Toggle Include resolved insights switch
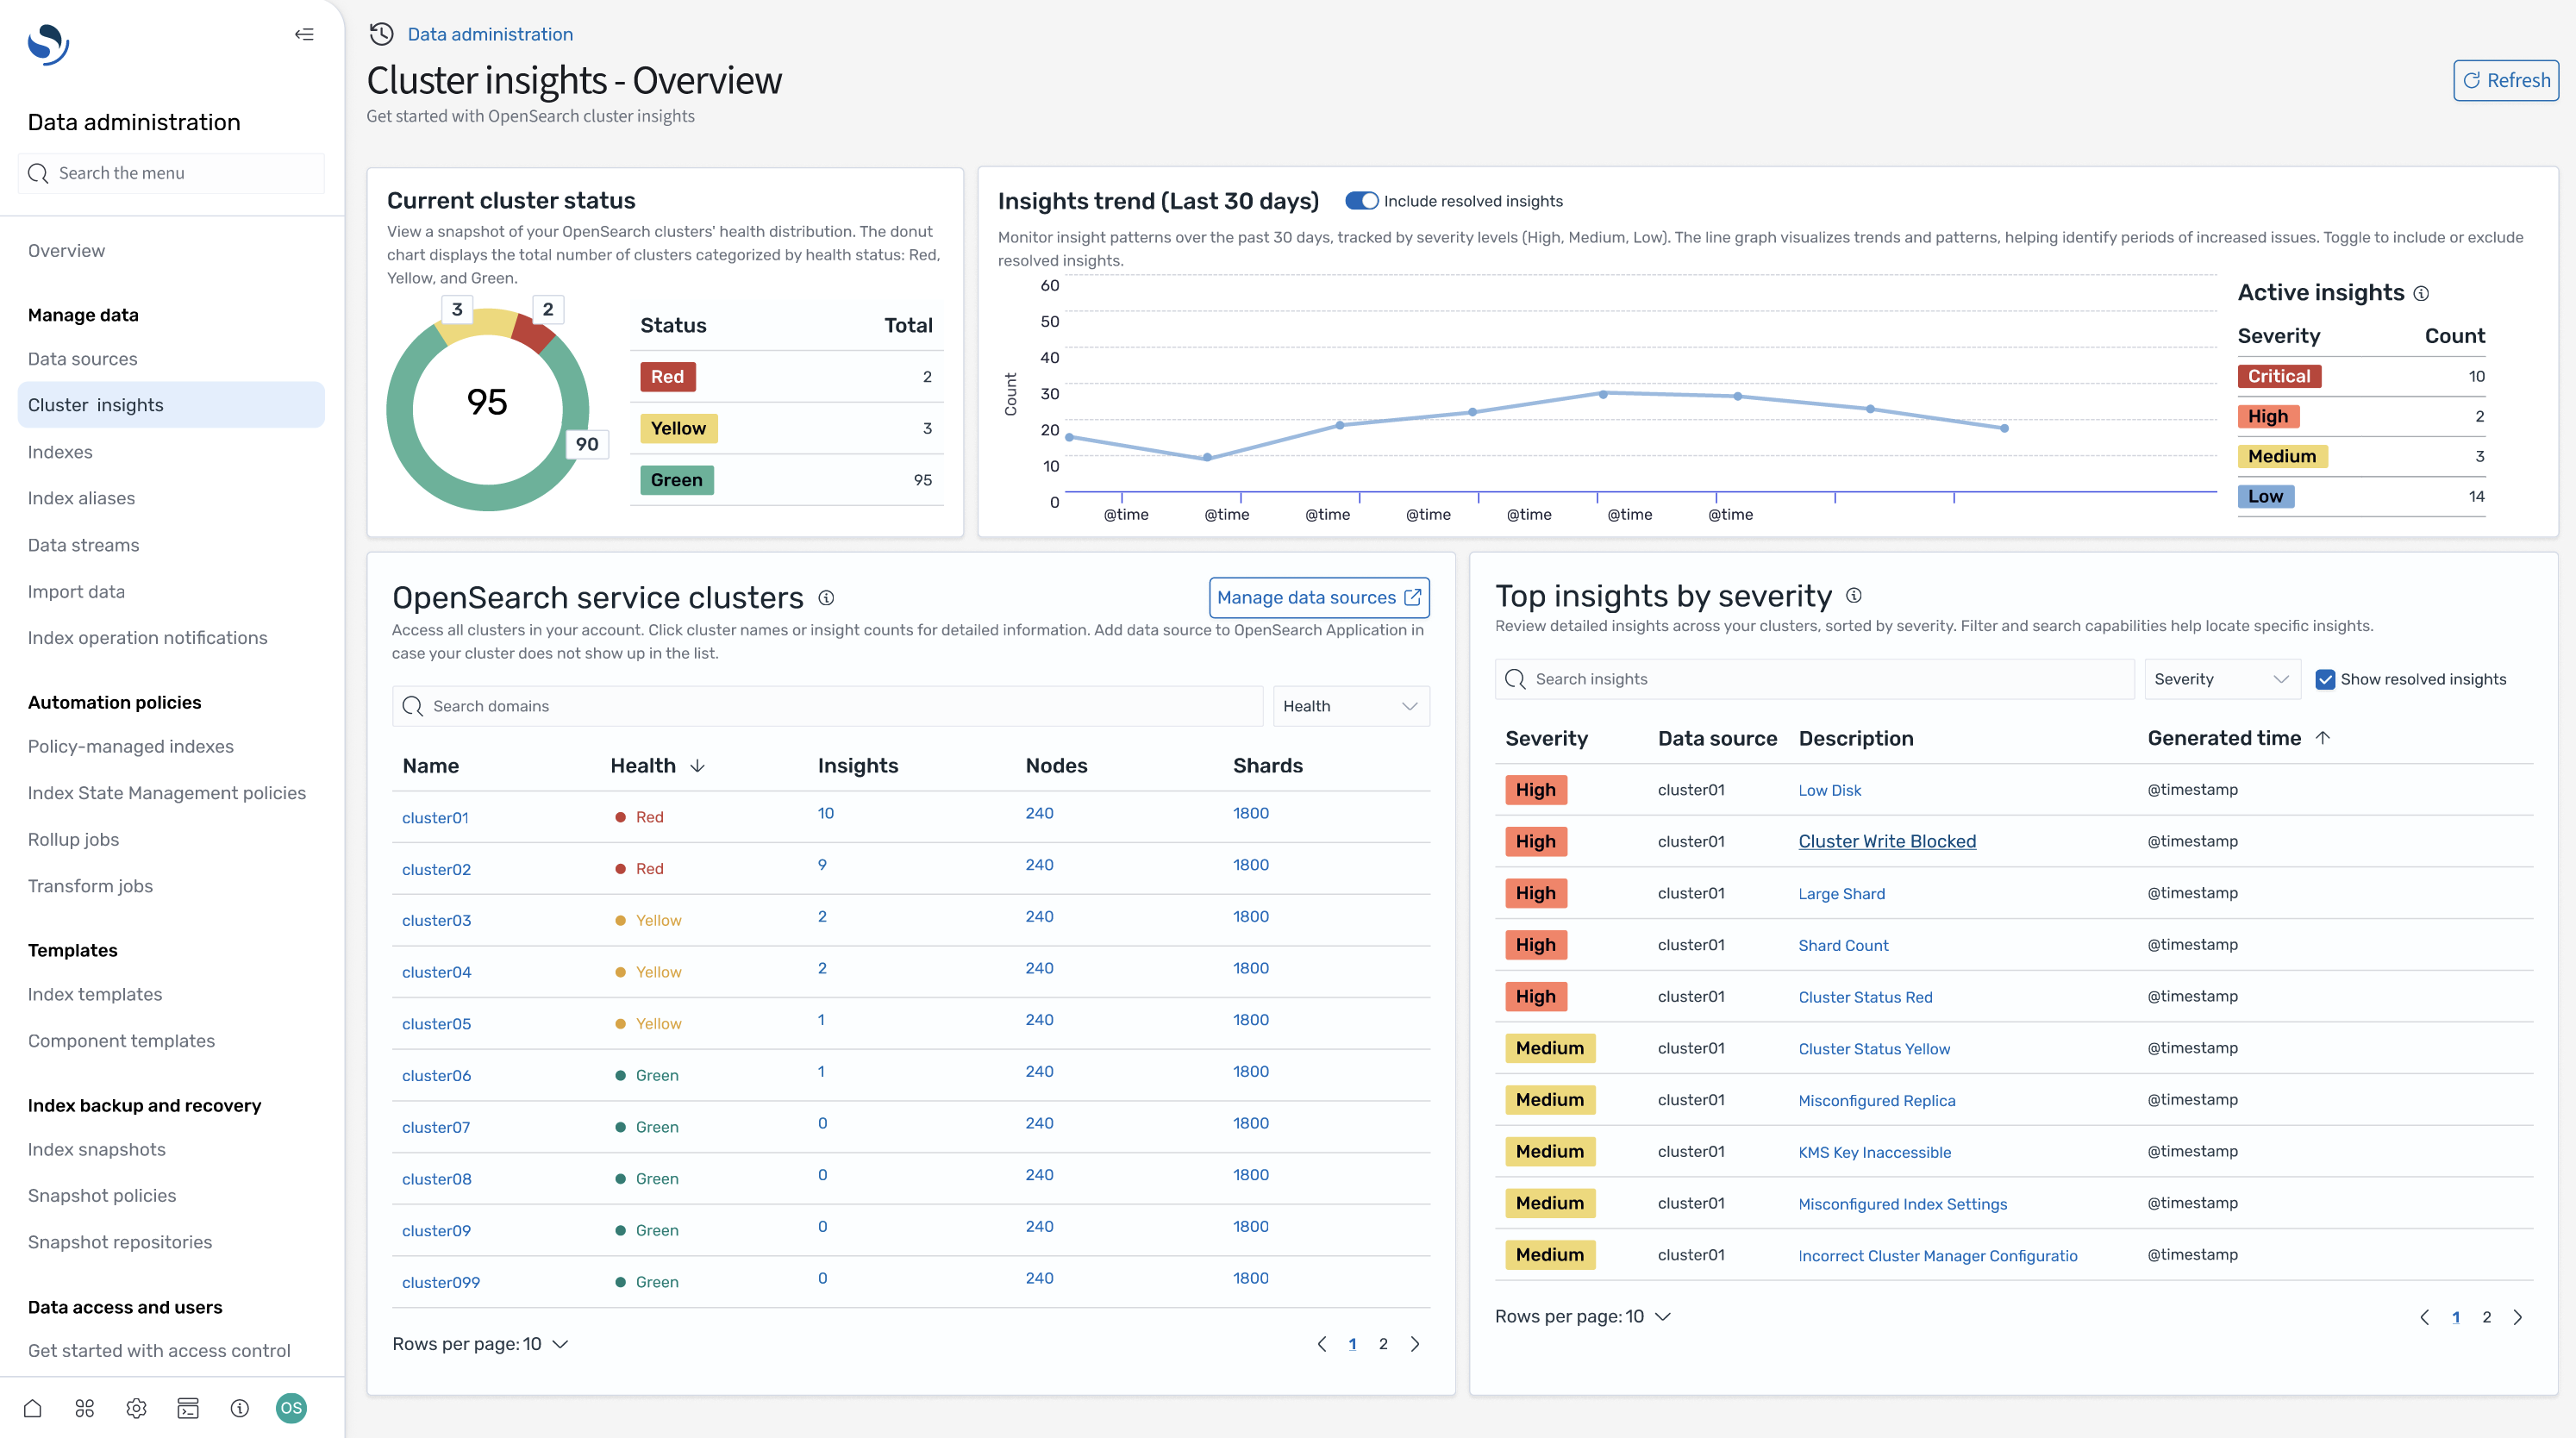Viewport: 2576px width, 1438px height. pyautogui.click(x=1361, y=201)
